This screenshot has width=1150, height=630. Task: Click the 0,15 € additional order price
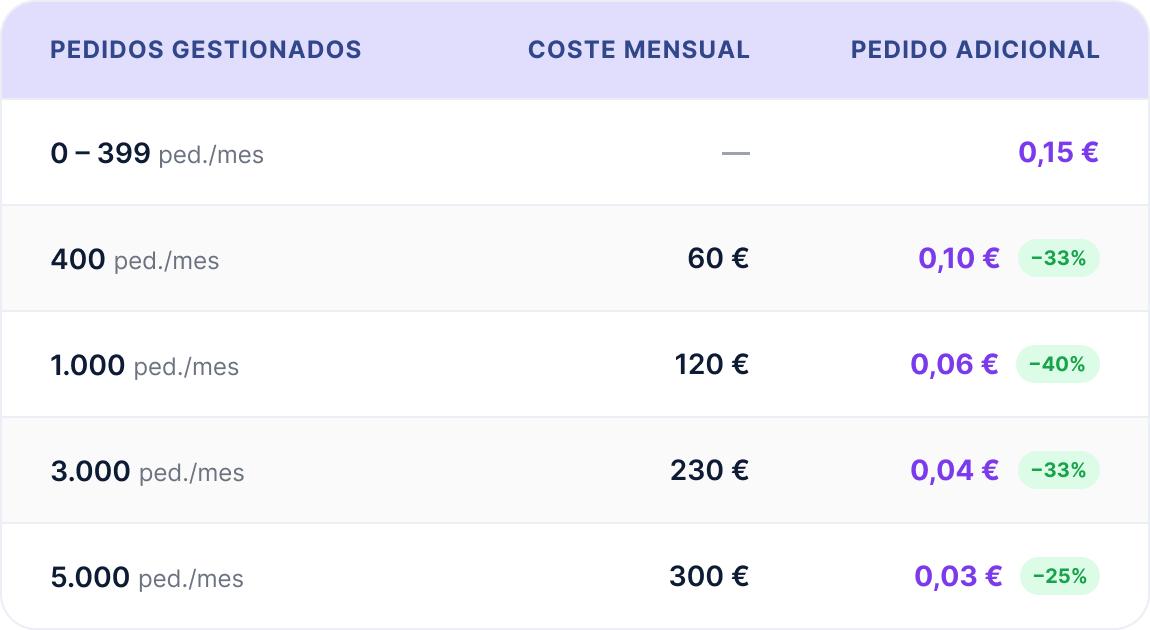1058,153
